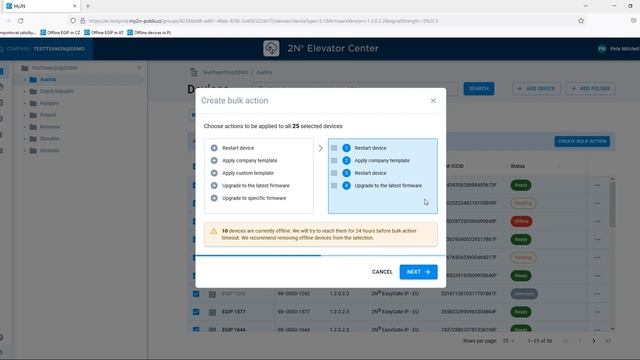Click the ADD FOLDER button
640x360 pixels.
pyautogui.click(x=591, y=89)
